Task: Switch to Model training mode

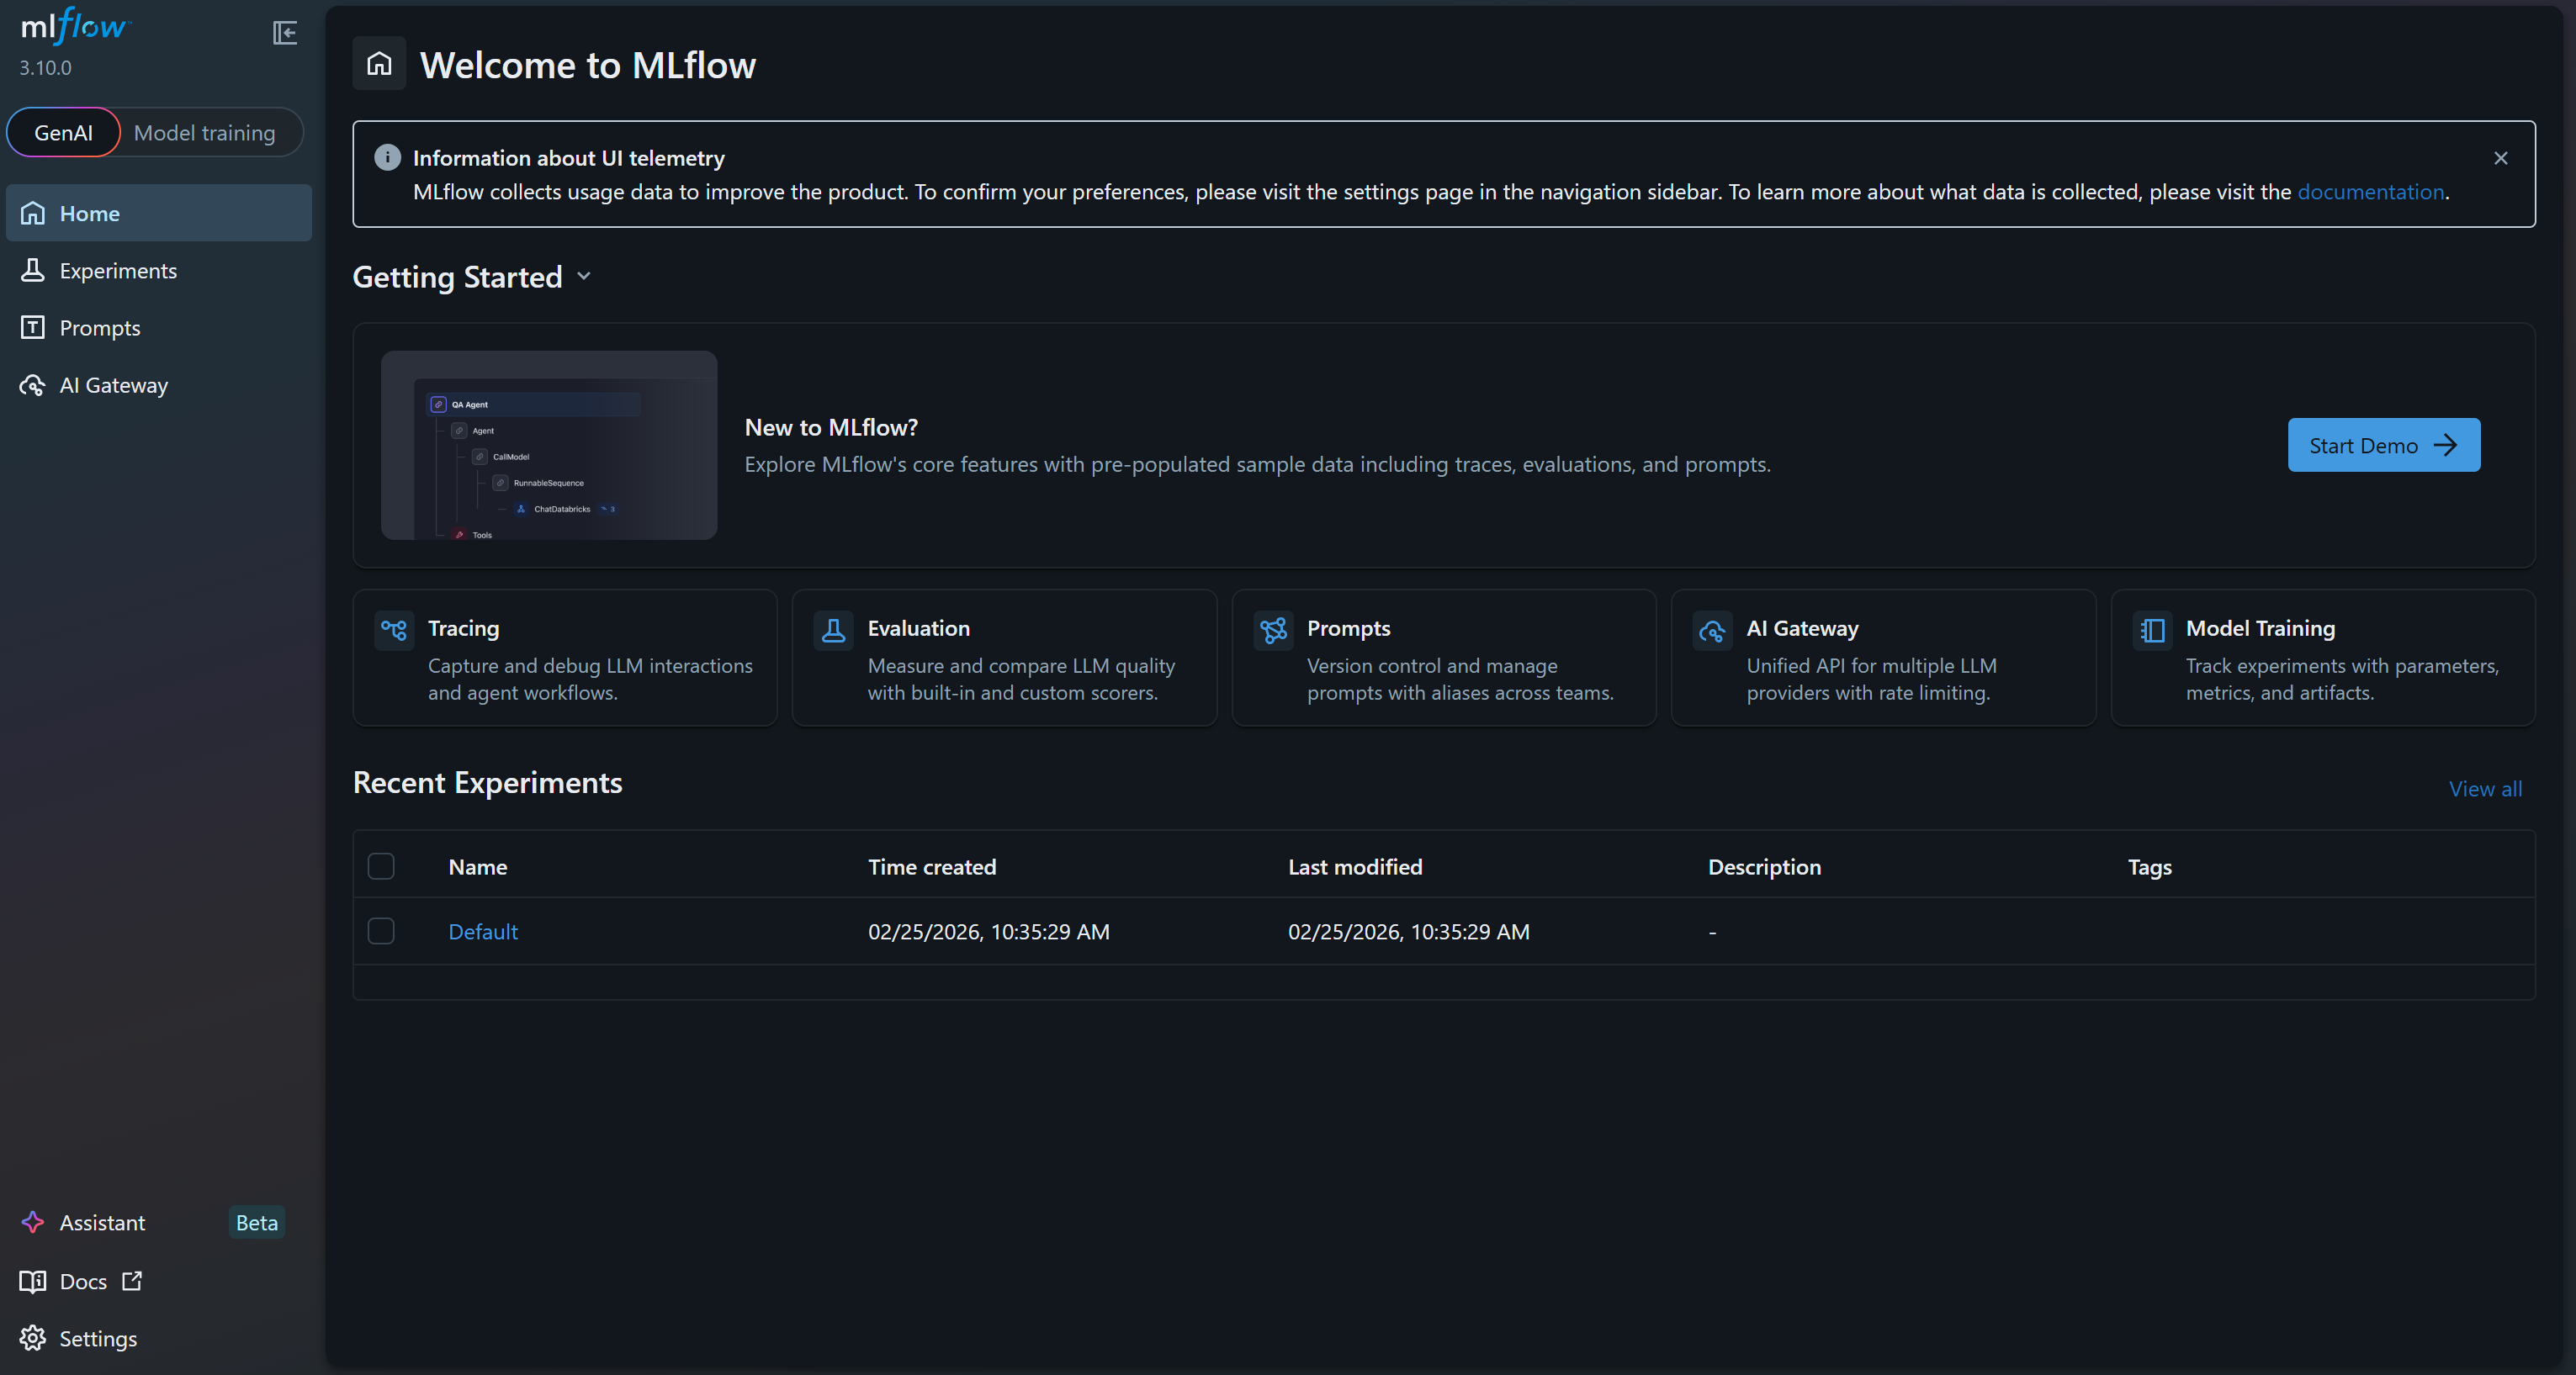Action: (x=204, y=131)
